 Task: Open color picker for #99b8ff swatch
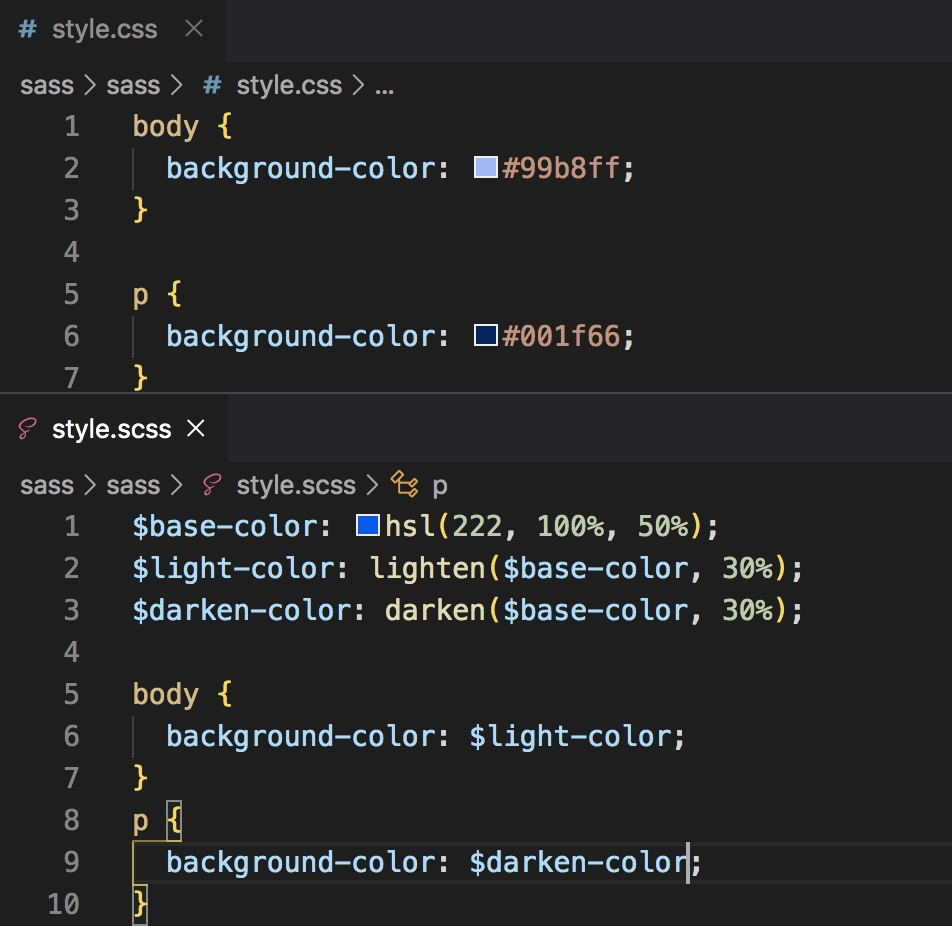click(x=486, y=167)
